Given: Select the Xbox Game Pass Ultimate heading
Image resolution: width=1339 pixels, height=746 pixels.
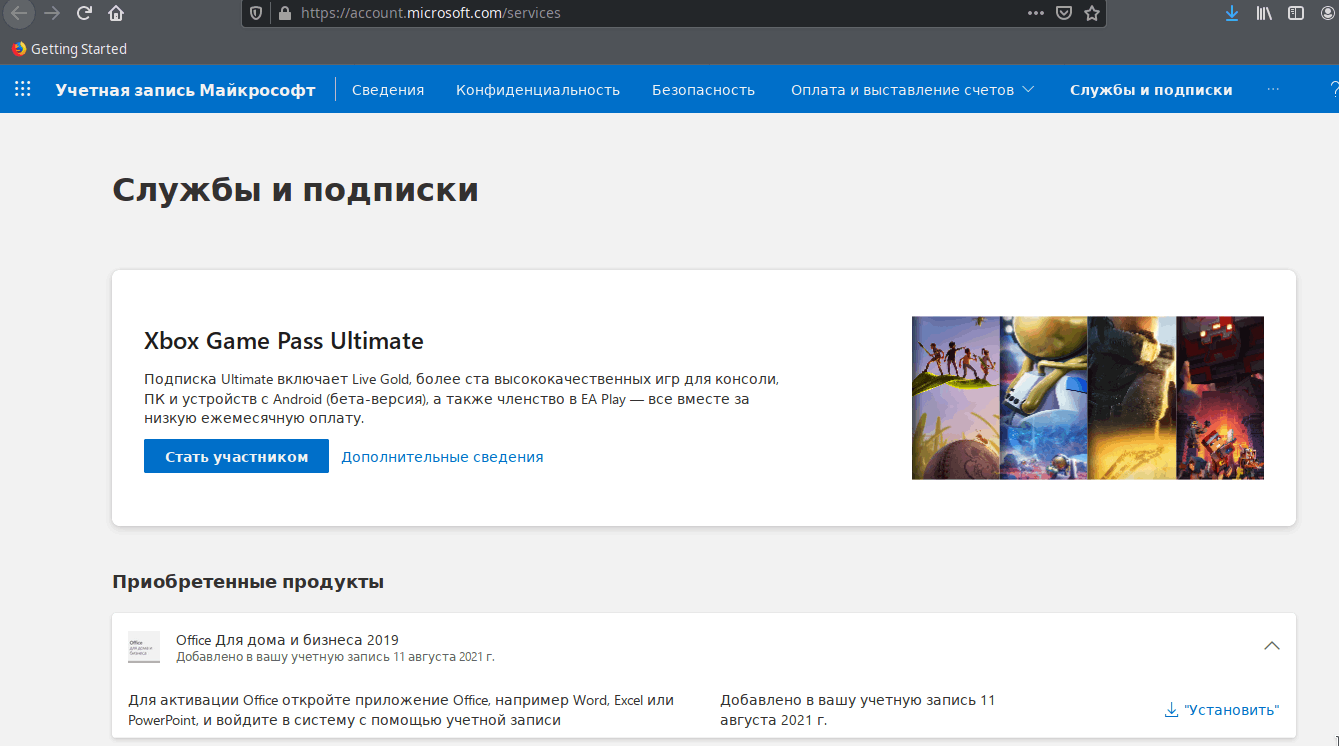Looking at the screenshot, I should [x=284, y=341].
